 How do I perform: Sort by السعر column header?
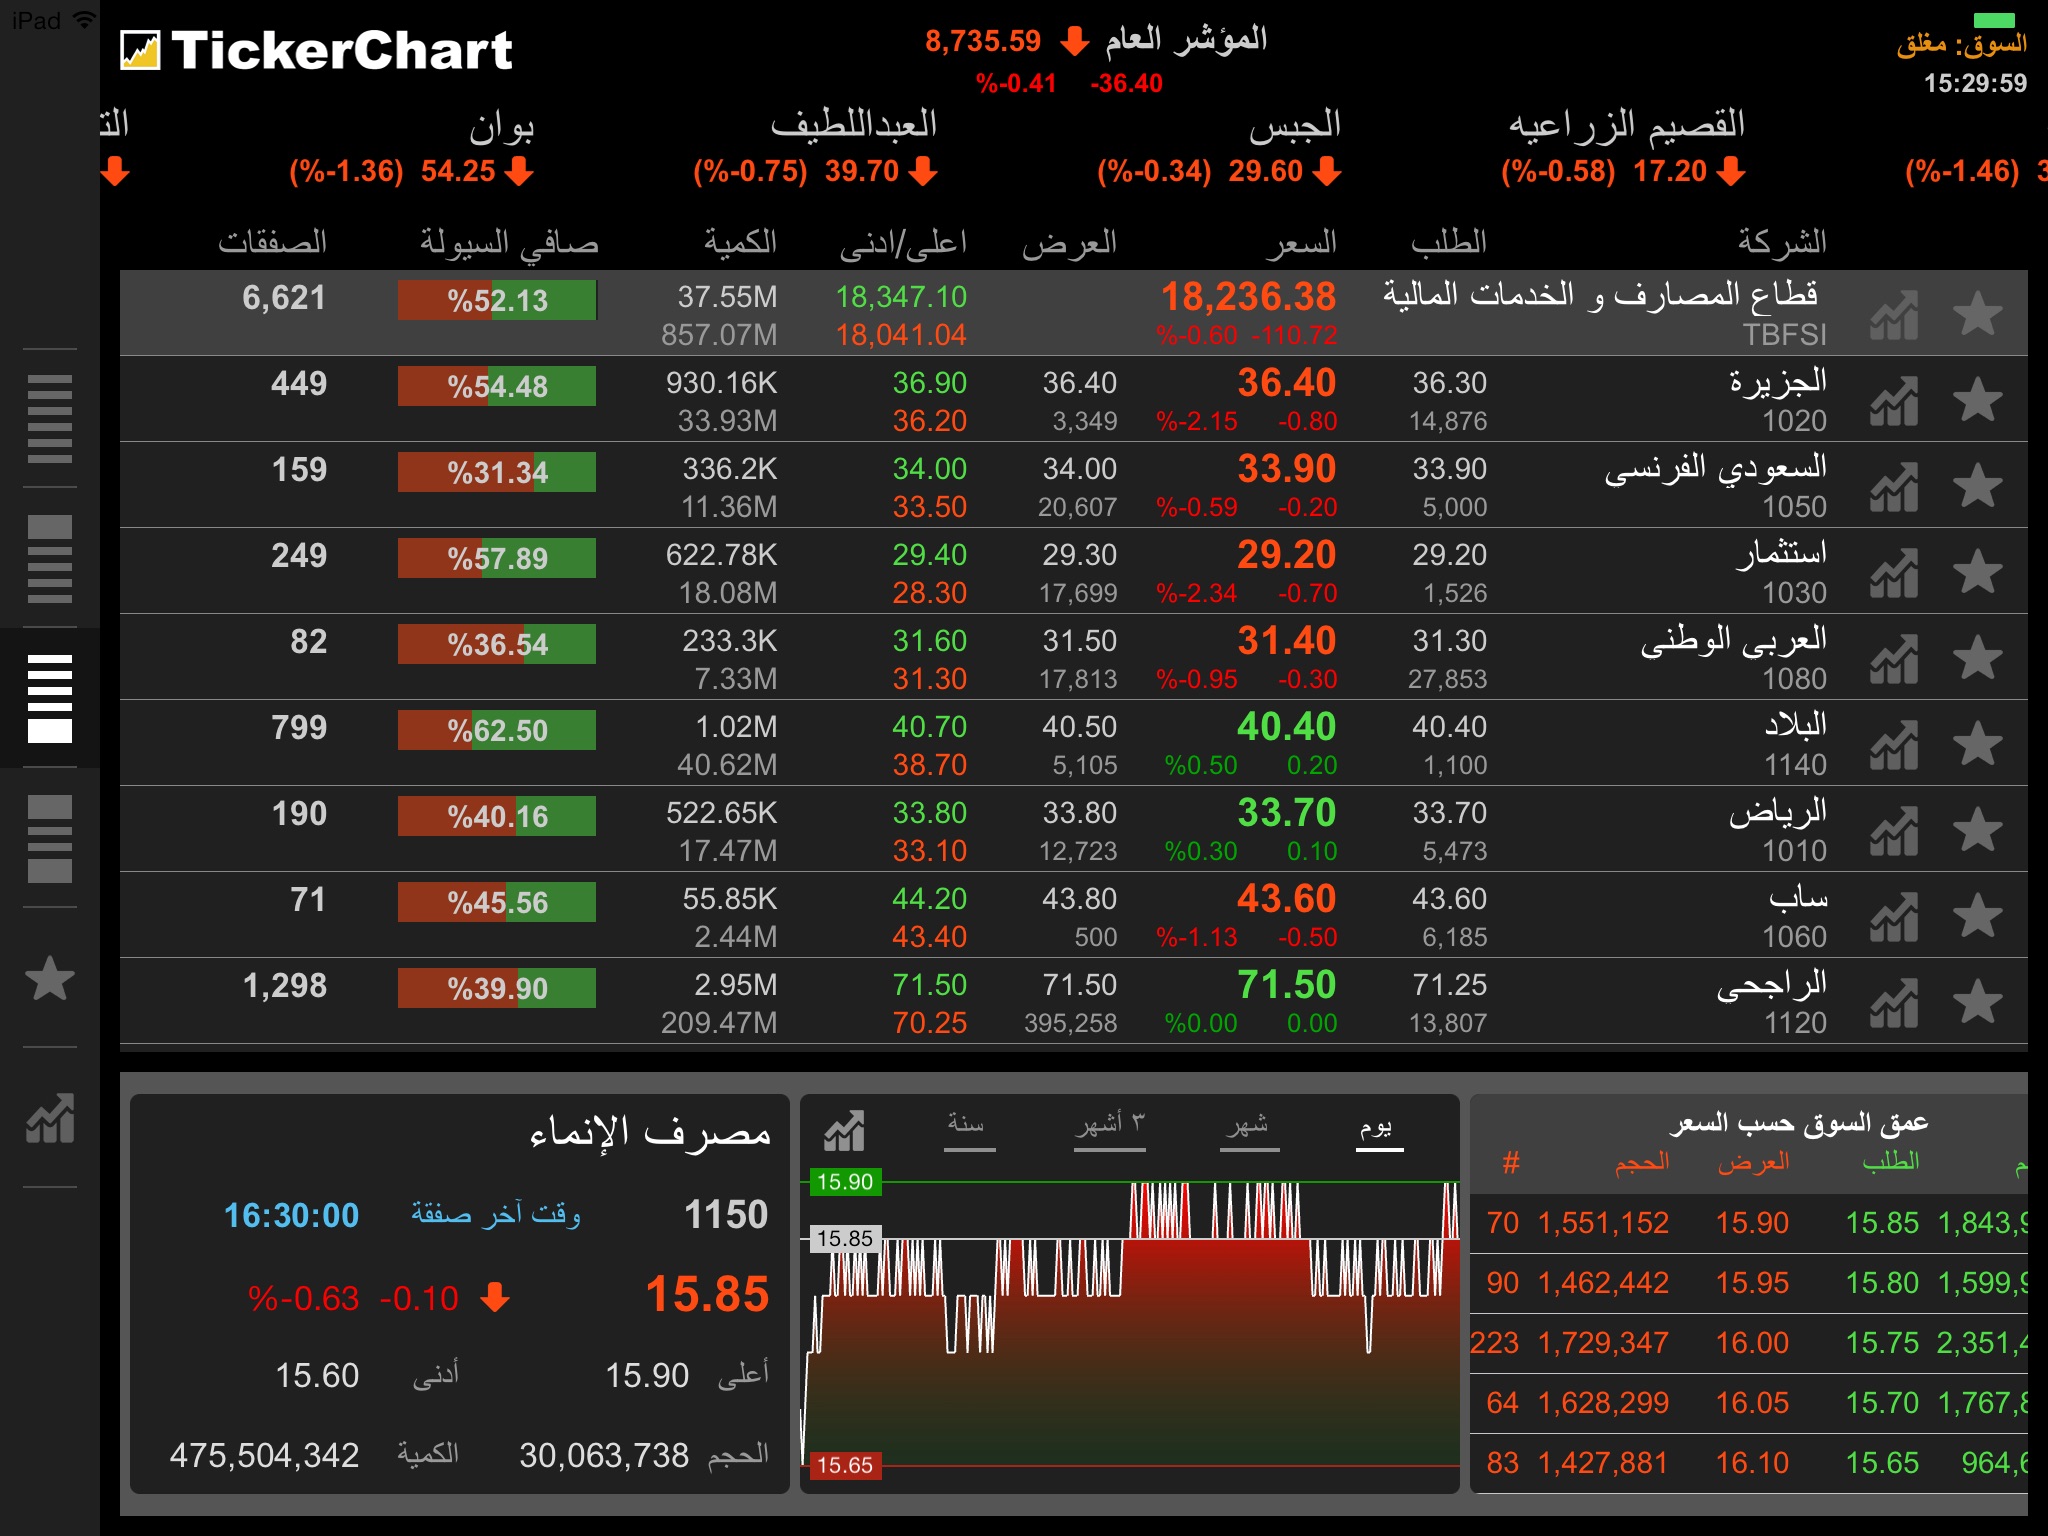click(1300, 241)
